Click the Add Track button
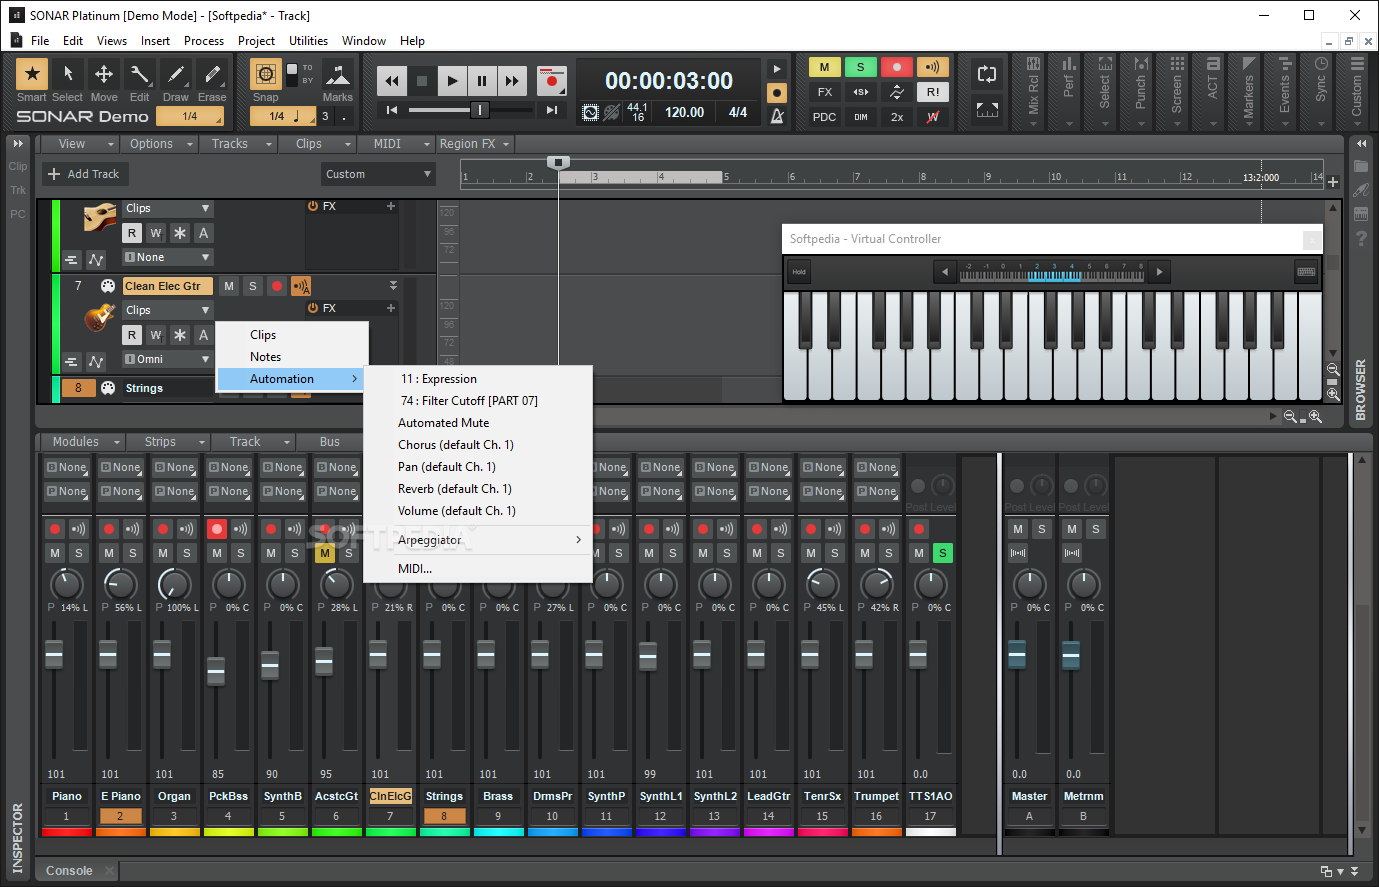 [x=83, y=174]
